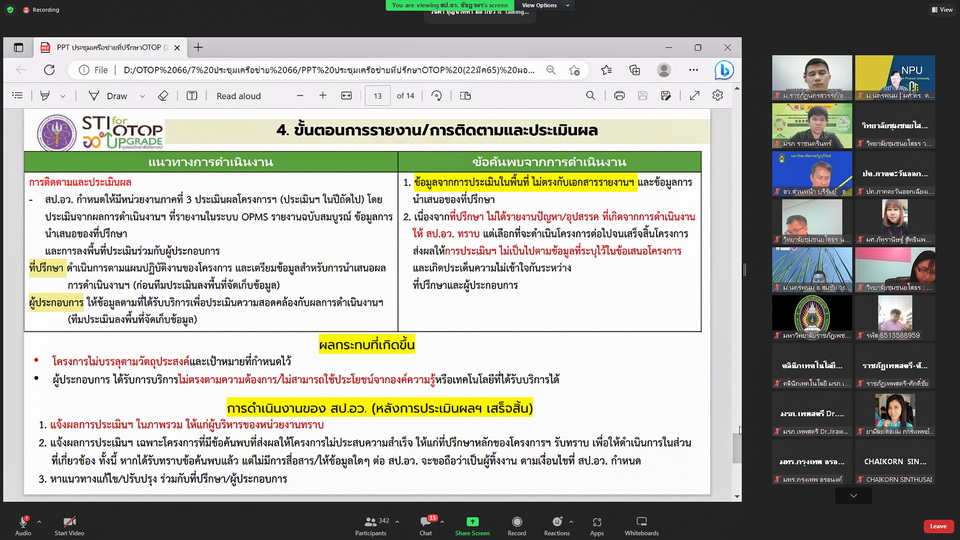The height and width of the screenshot is (540, 960).
Task: Open Zoom Chat
Action: click(x=426, y=525)
